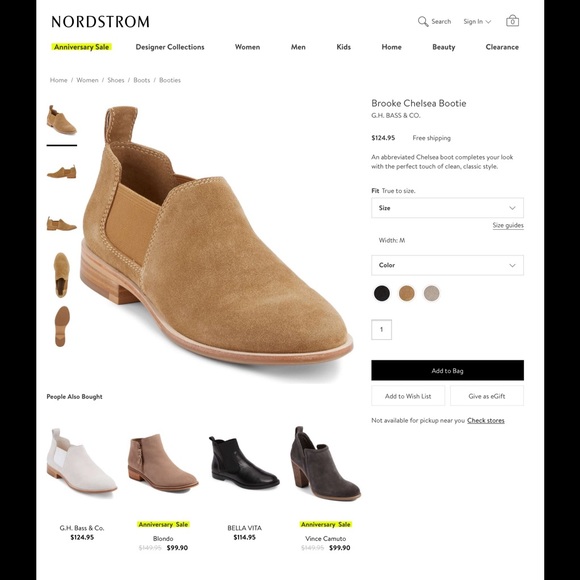Screen dimensions: 580x580
Task: Click the $114.95 Bella Vita price
Action: (x=244, y=537)
